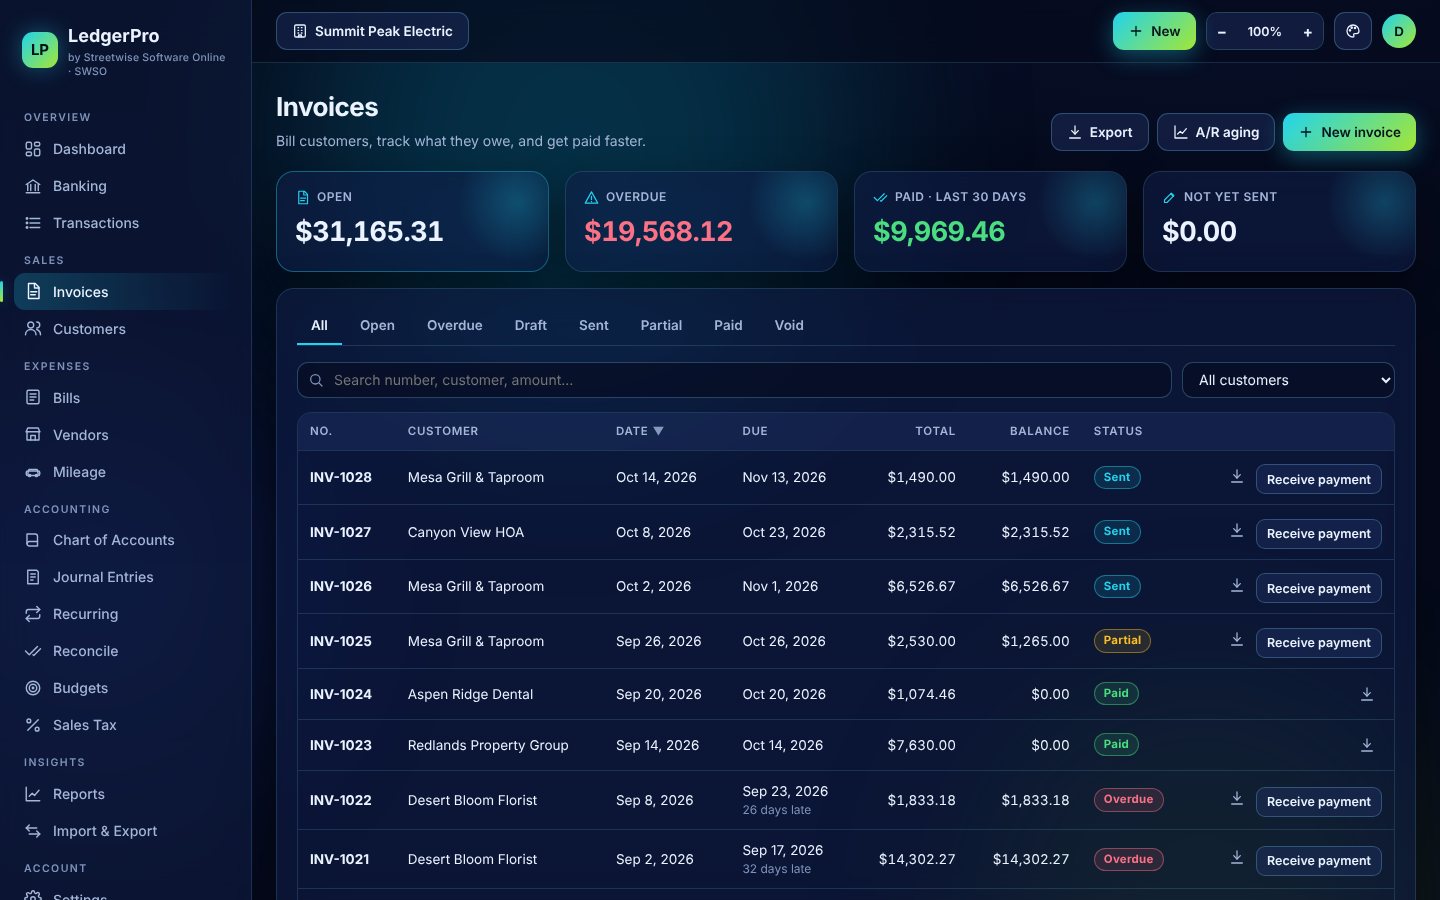Viewport: 1440px width, 900px height.
Task: Open the Open $31,165.31 summary card
Action: 412,221
